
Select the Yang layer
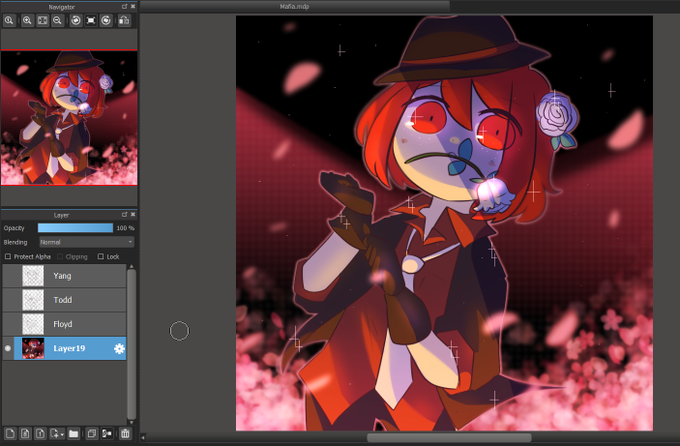(x=64, y=276)
